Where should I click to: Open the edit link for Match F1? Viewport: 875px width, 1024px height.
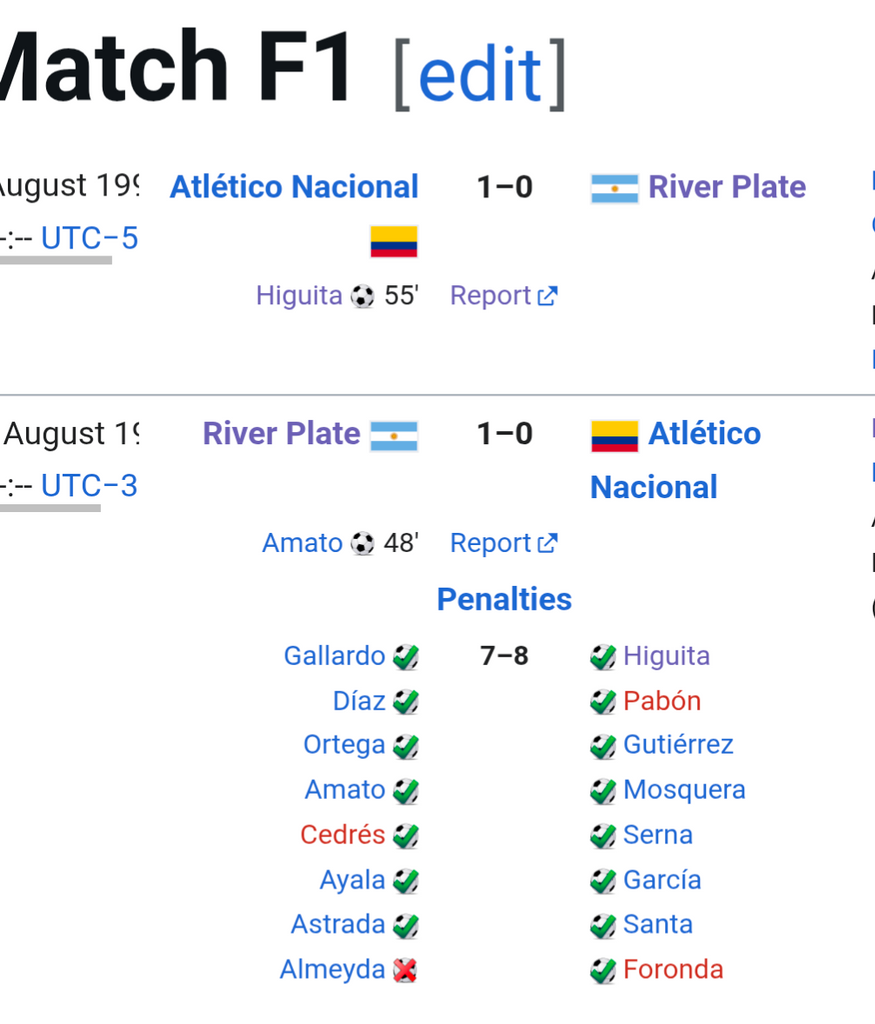[479, 72]
